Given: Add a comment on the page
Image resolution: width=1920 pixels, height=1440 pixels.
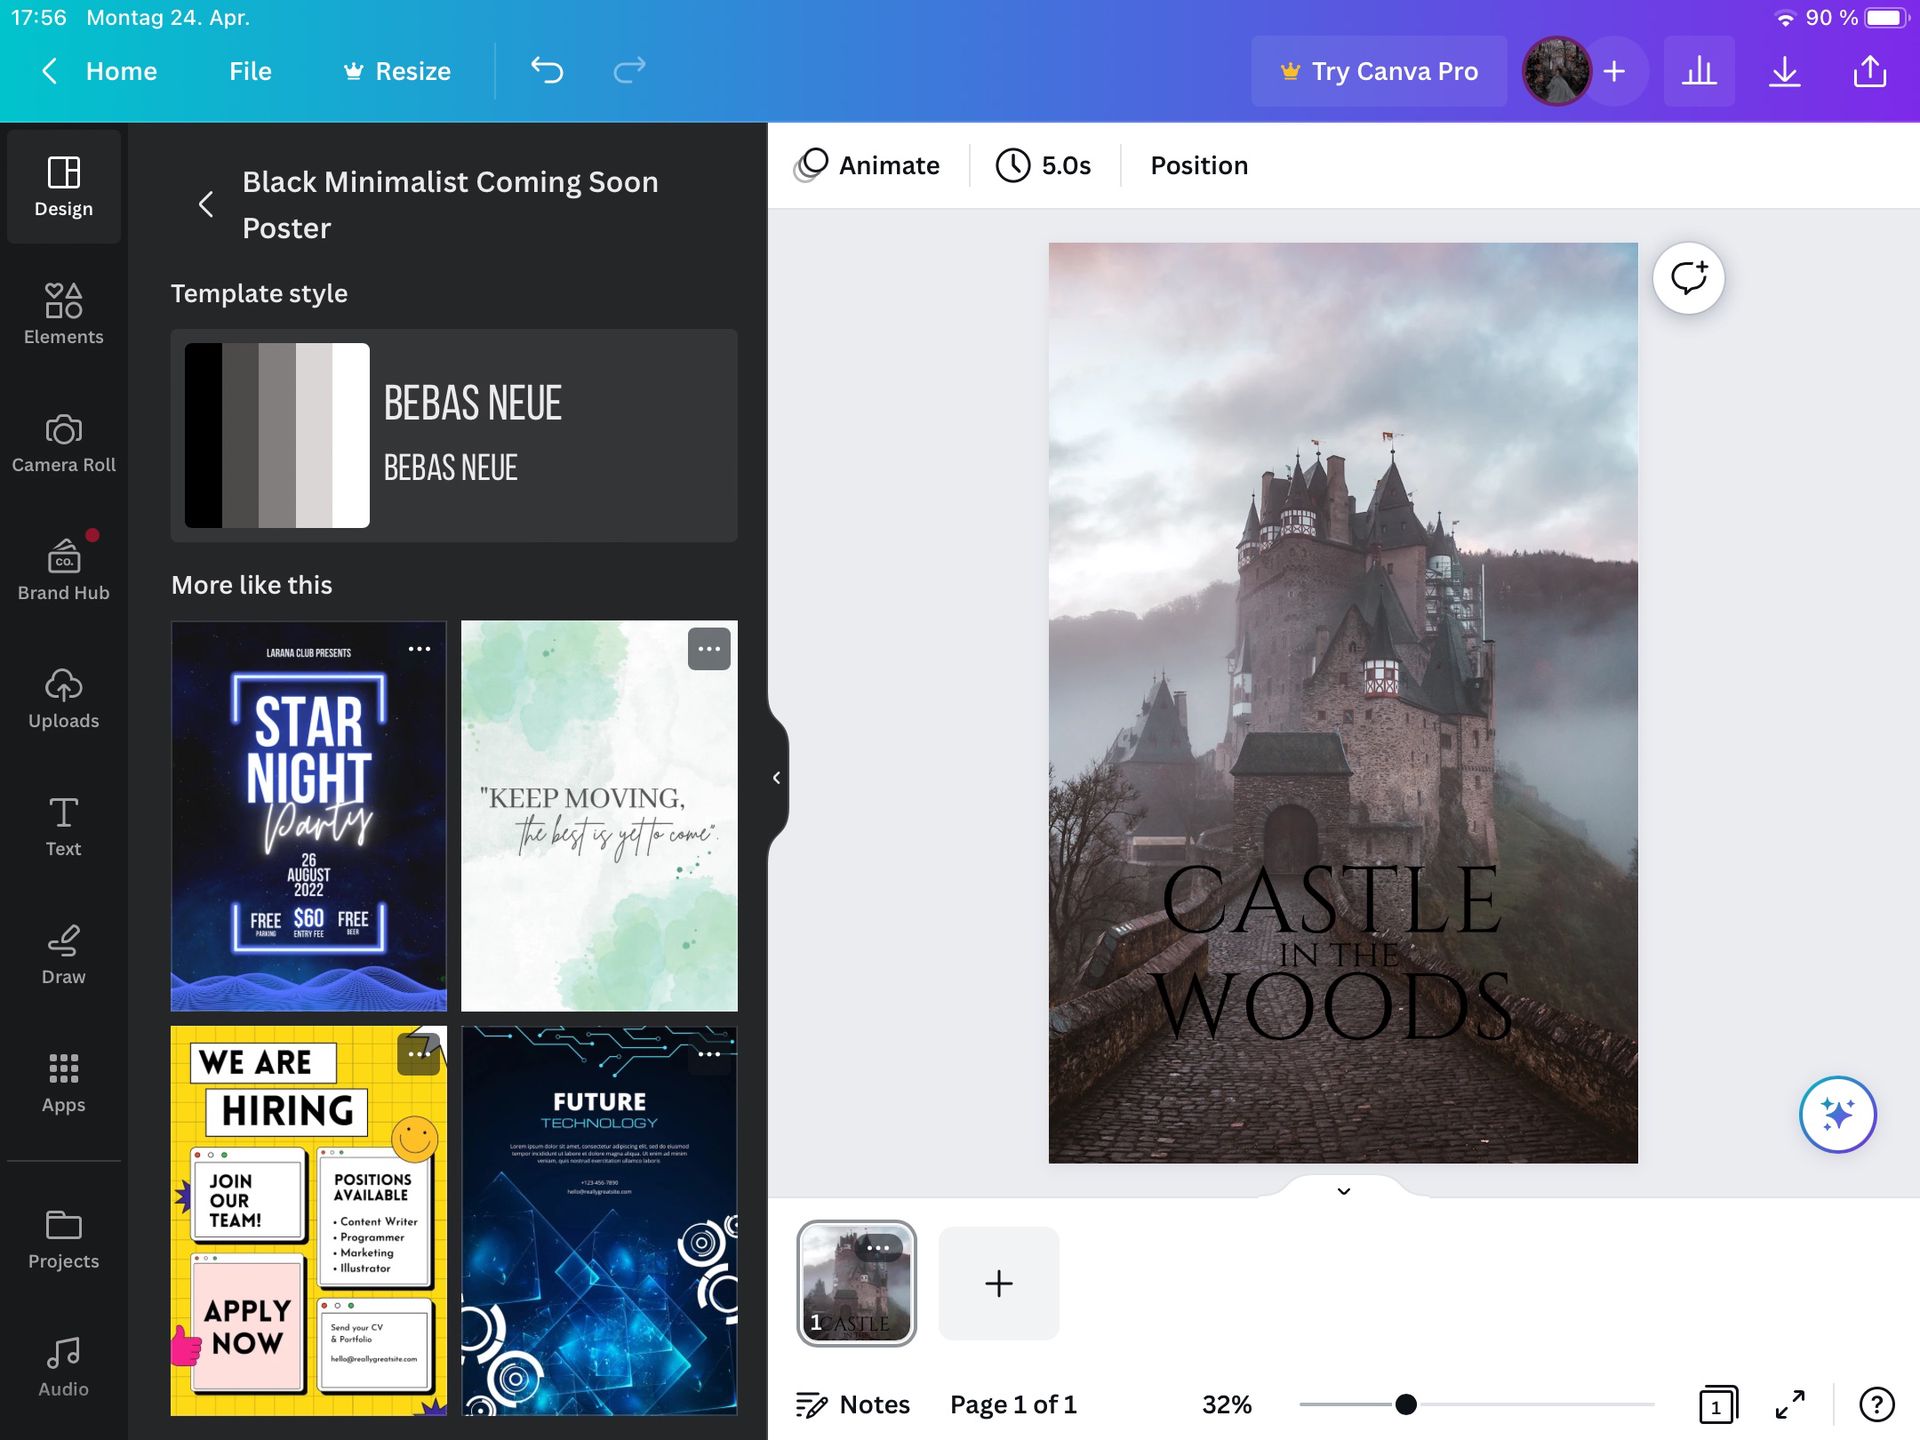Looking at the screenshot, I should [1688, 278].
